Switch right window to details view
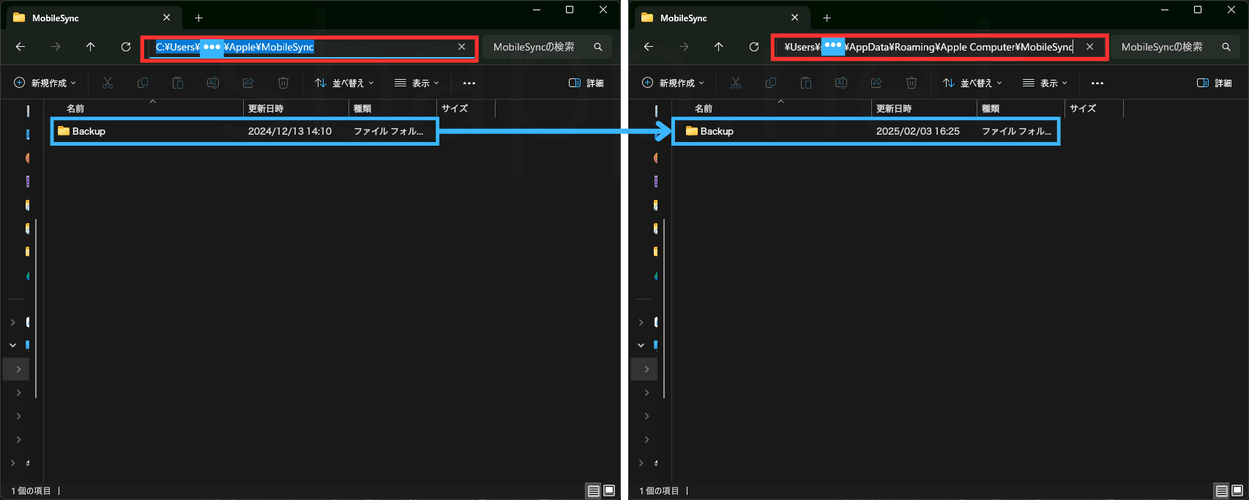1249x500 pixels. point(1221,490)
